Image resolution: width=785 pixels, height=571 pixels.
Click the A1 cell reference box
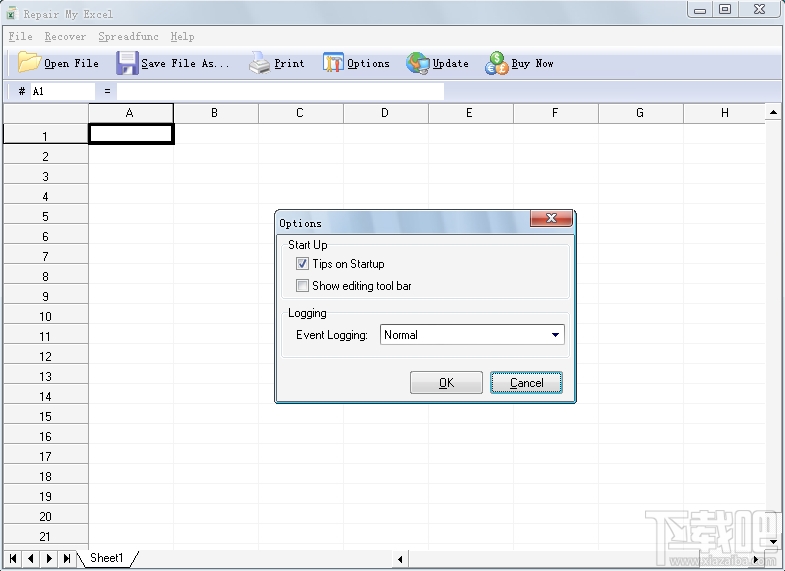coord(63,91)
